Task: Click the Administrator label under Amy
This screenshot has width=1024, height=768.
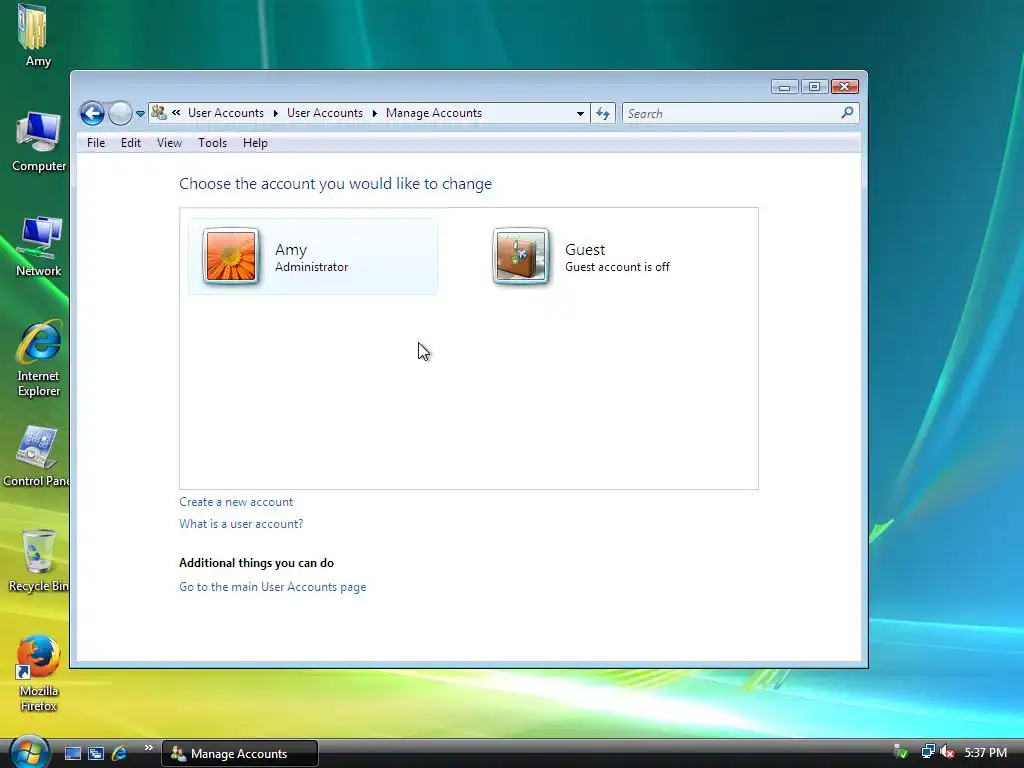Action: click(312, 267)
